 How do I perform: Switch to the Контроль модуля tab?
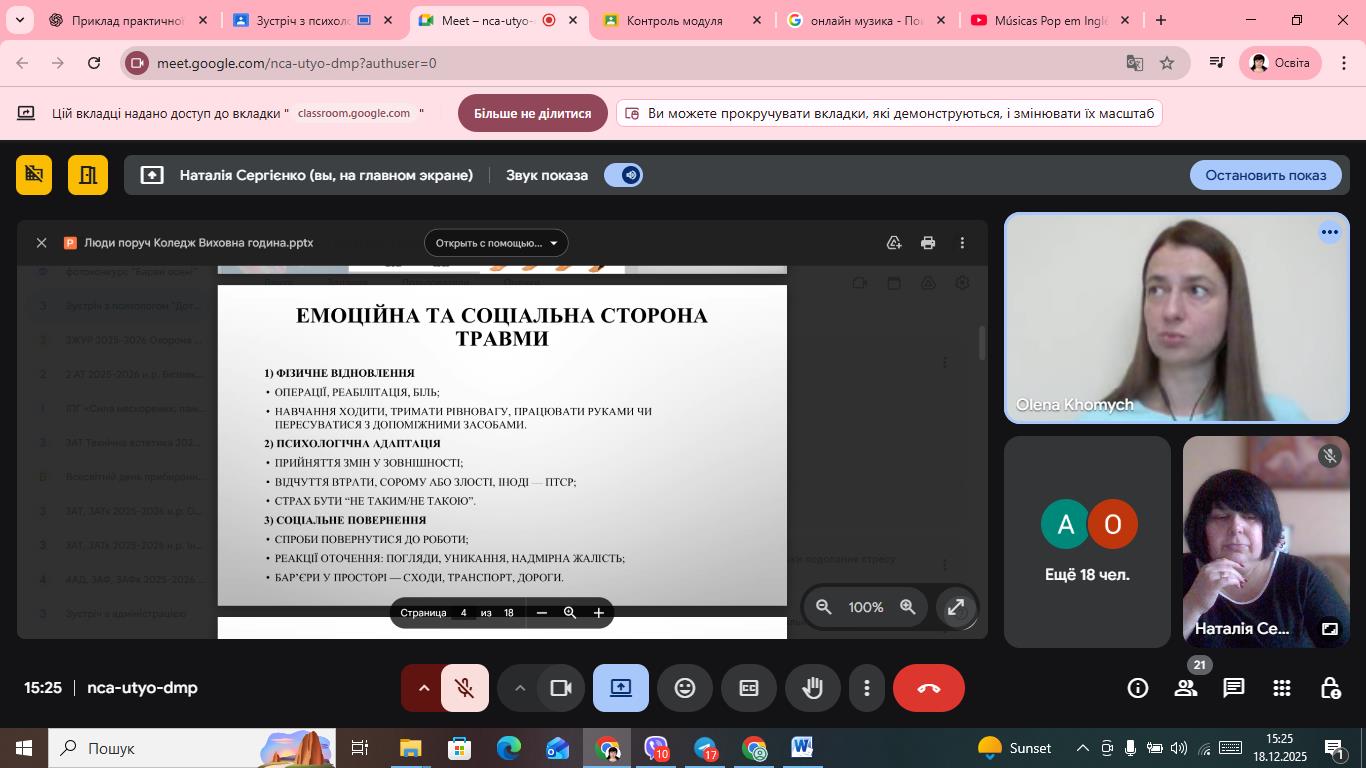pos(674,20)
